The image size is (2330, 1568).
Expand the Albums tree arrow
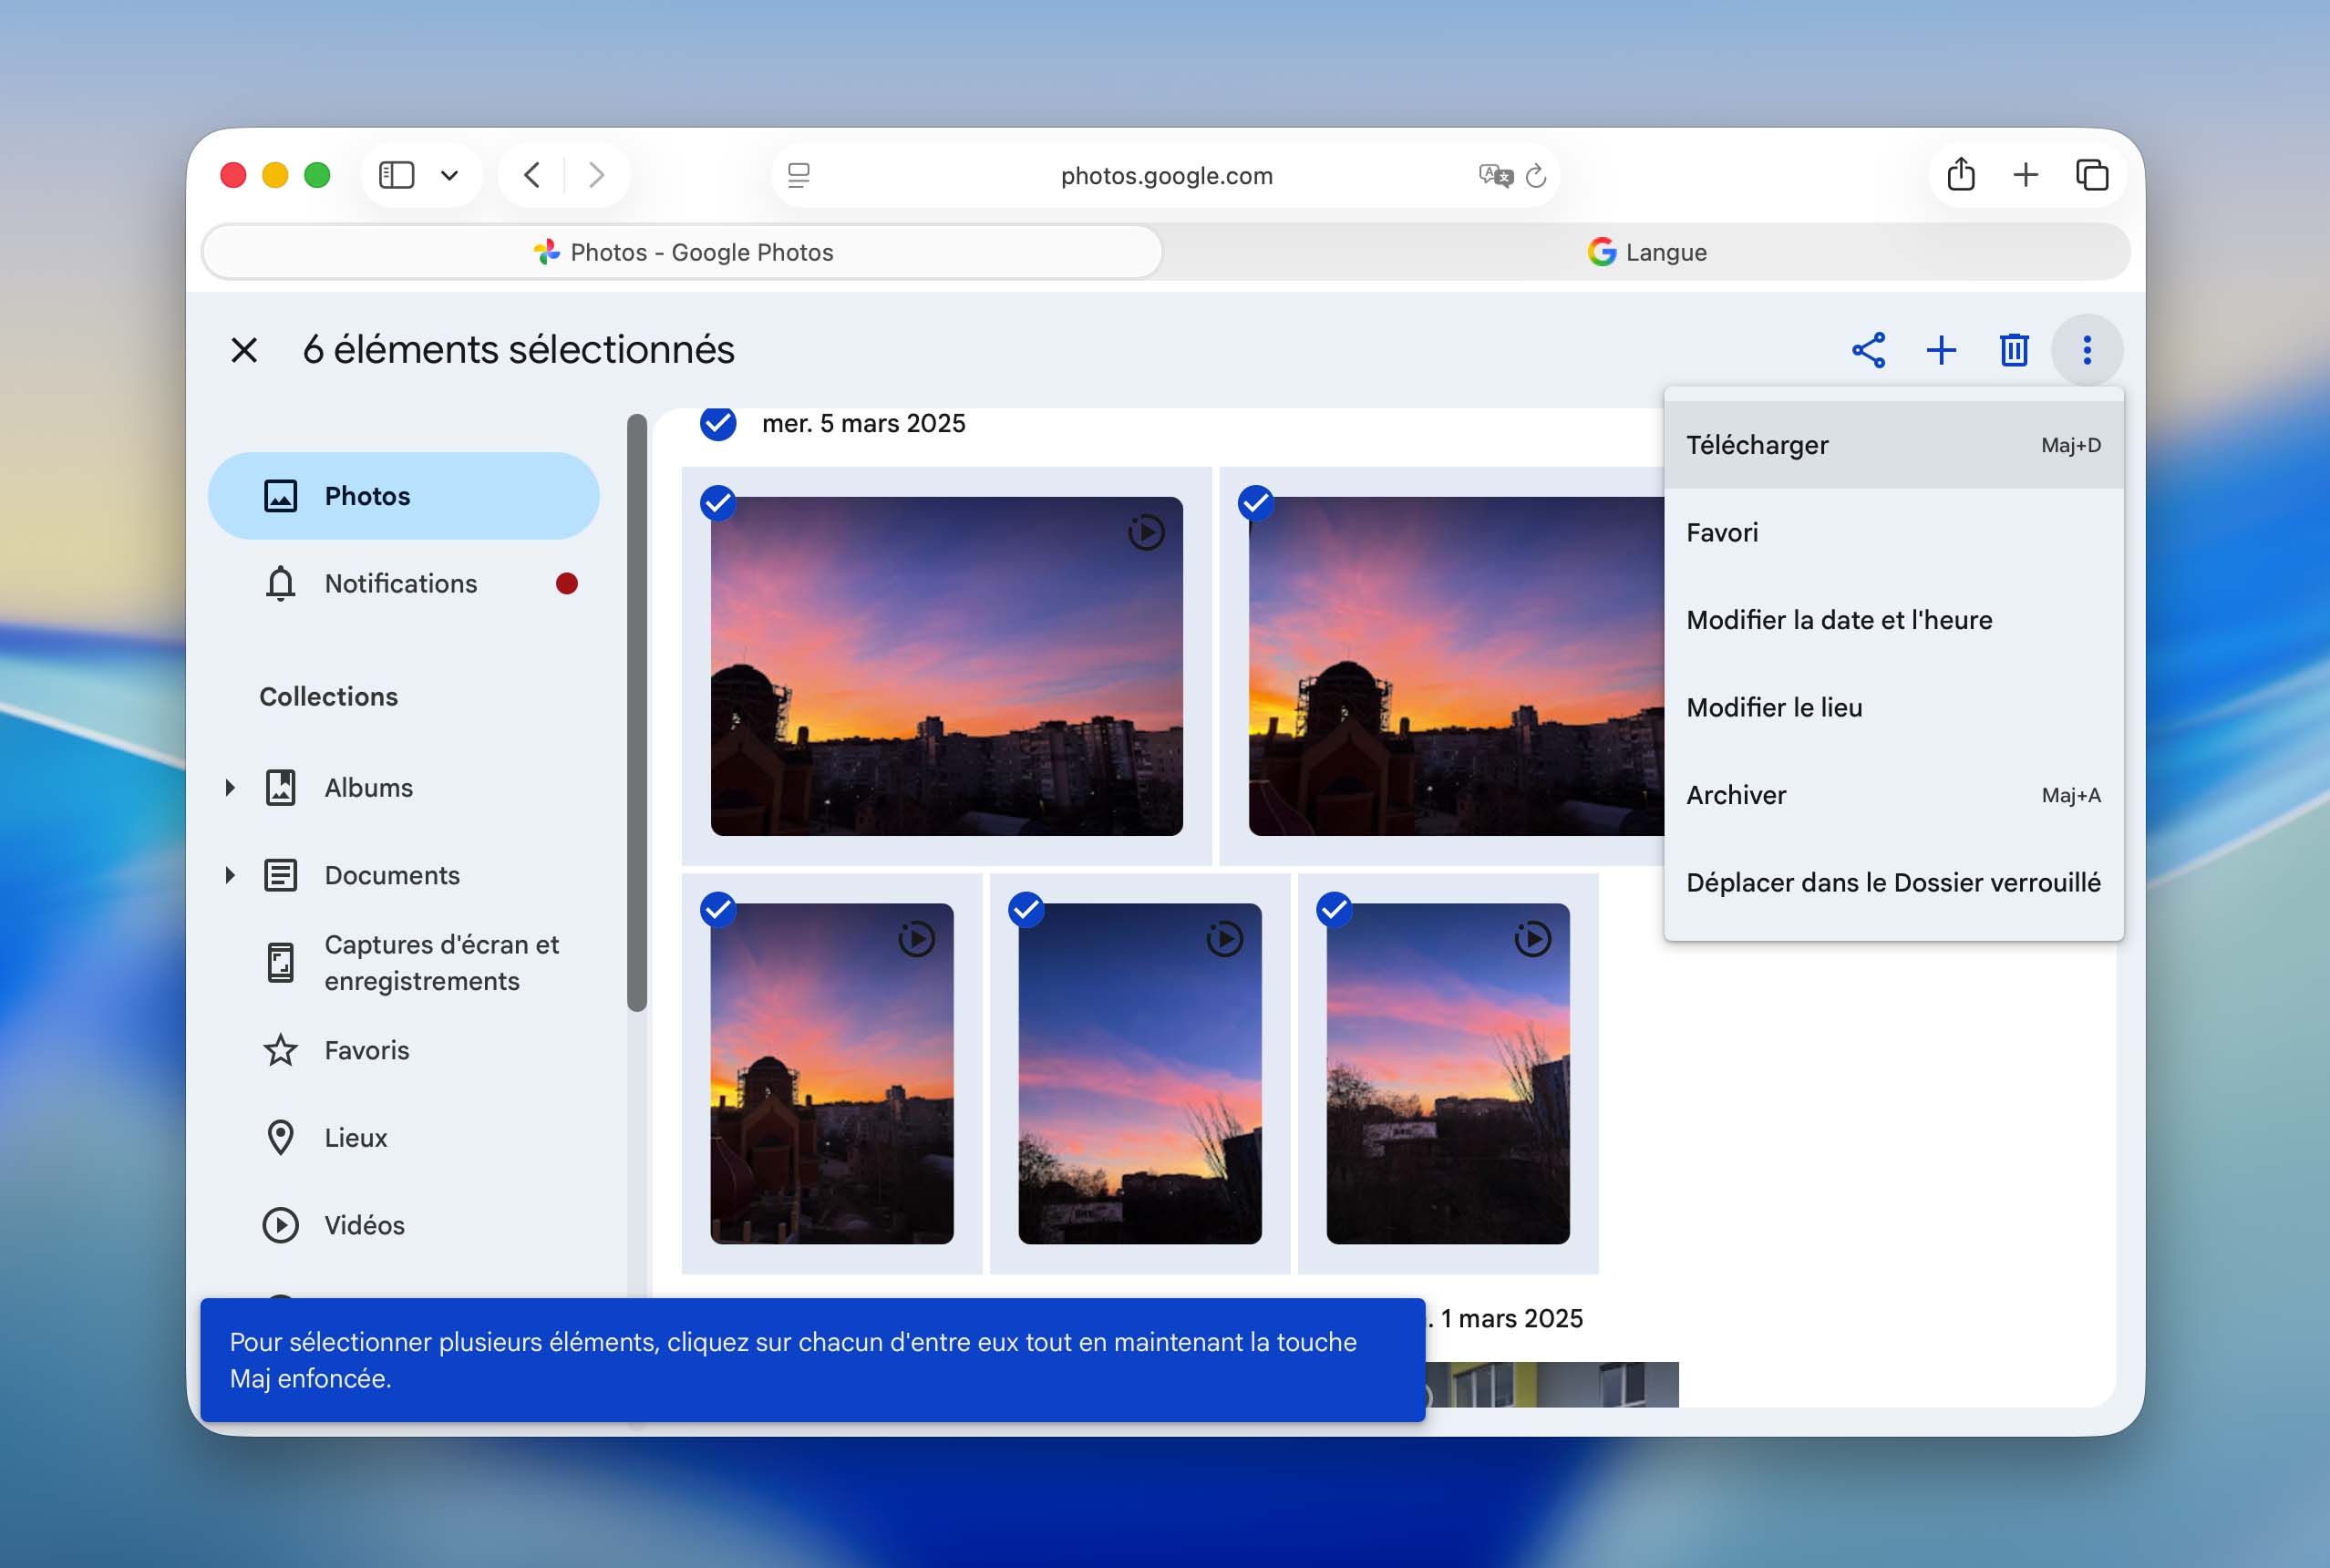point(230,787)
